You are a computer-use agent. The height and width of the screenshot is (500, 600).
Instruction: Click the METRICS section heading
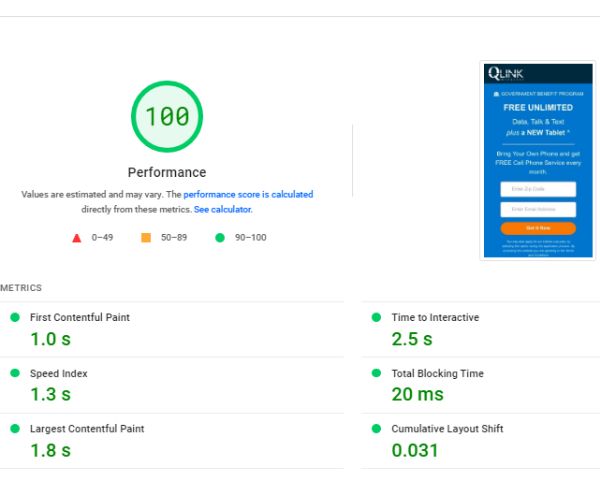point(21,288)
